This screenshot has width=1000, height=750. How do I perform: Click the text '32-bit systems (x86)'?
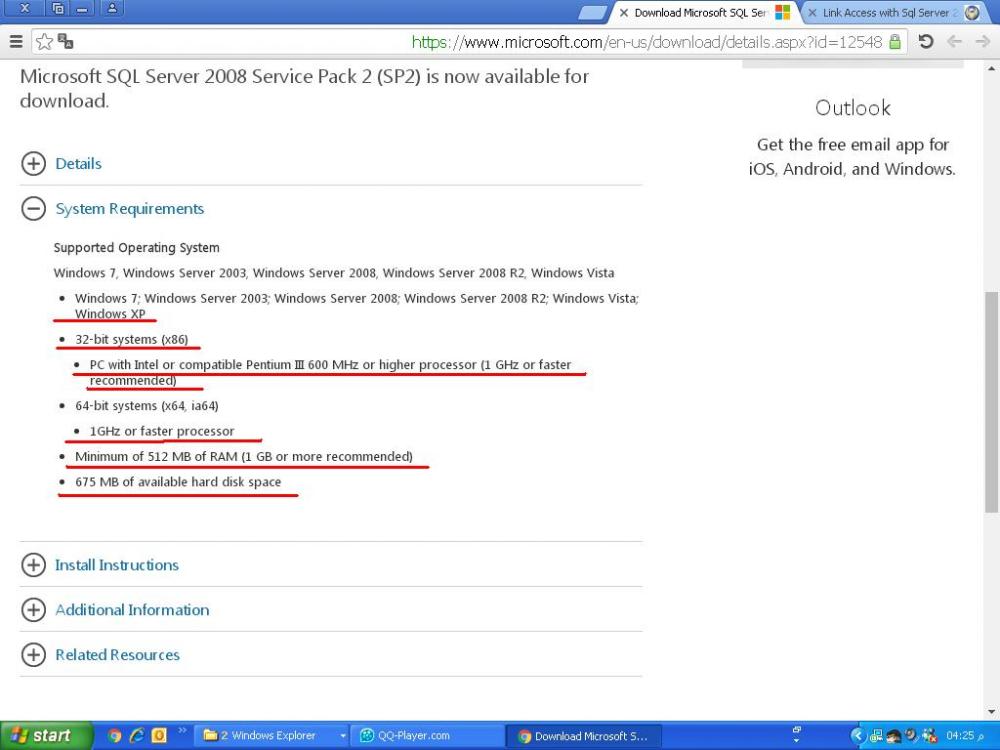click(x=131, y=339)
